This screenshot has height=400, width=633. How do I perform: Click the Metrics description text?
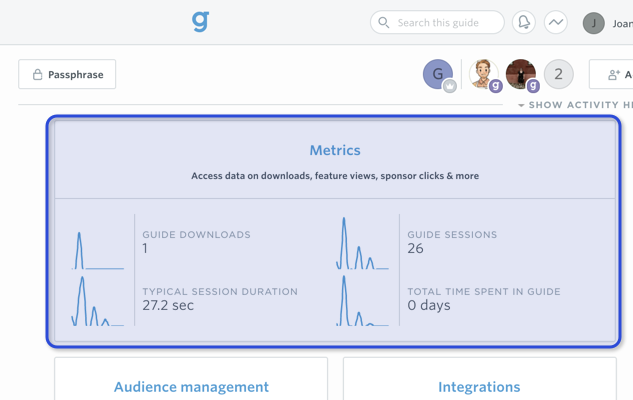(x=335, y=176)
